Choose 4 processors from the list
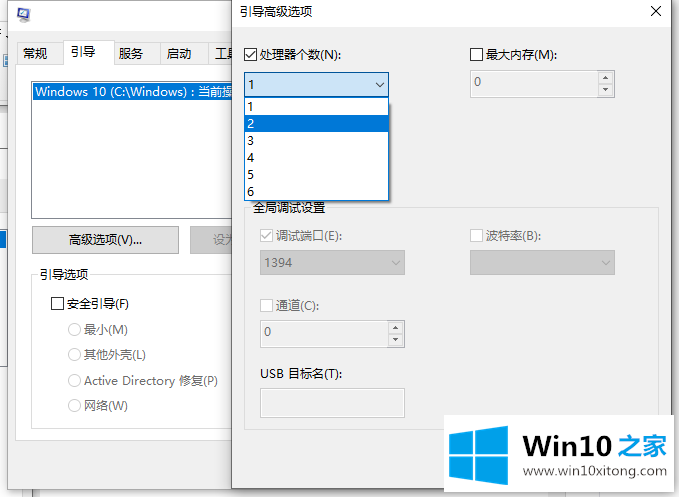 (317, 157)
